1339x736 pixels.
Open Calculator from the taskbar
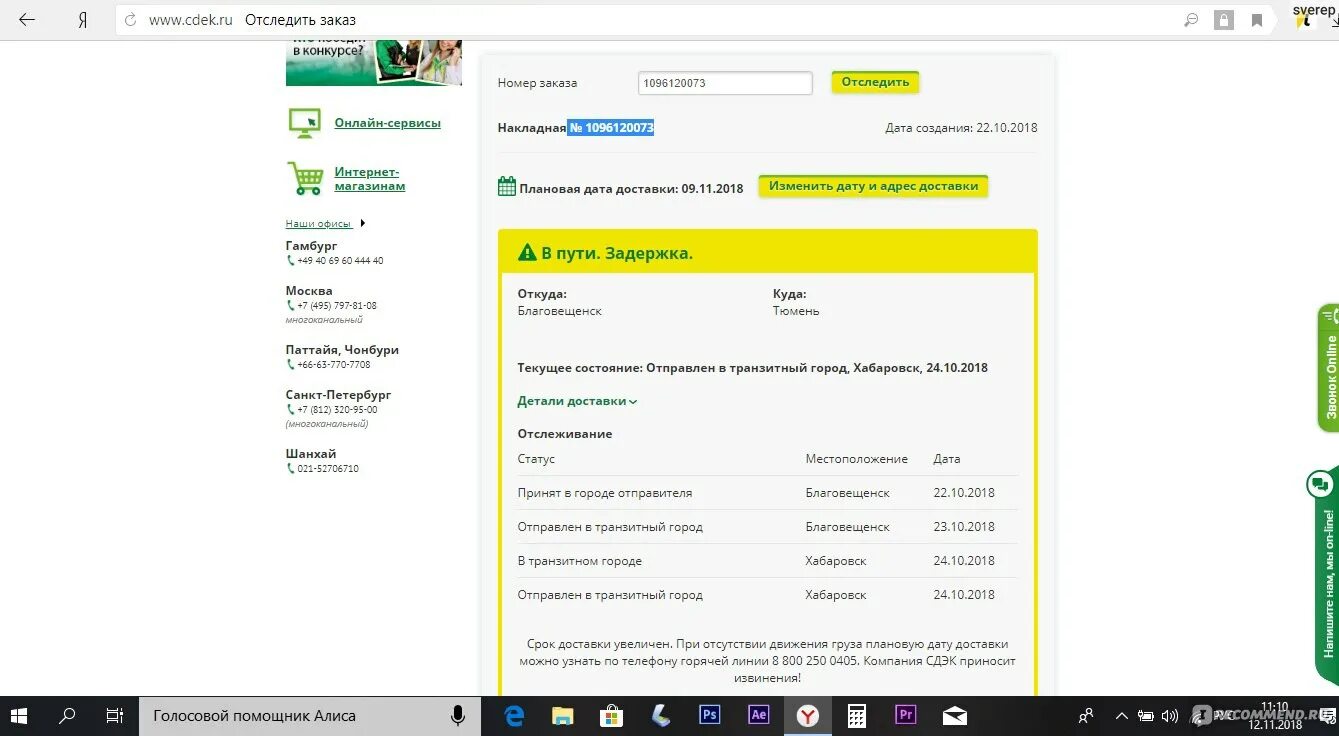[x=856, y=716]
